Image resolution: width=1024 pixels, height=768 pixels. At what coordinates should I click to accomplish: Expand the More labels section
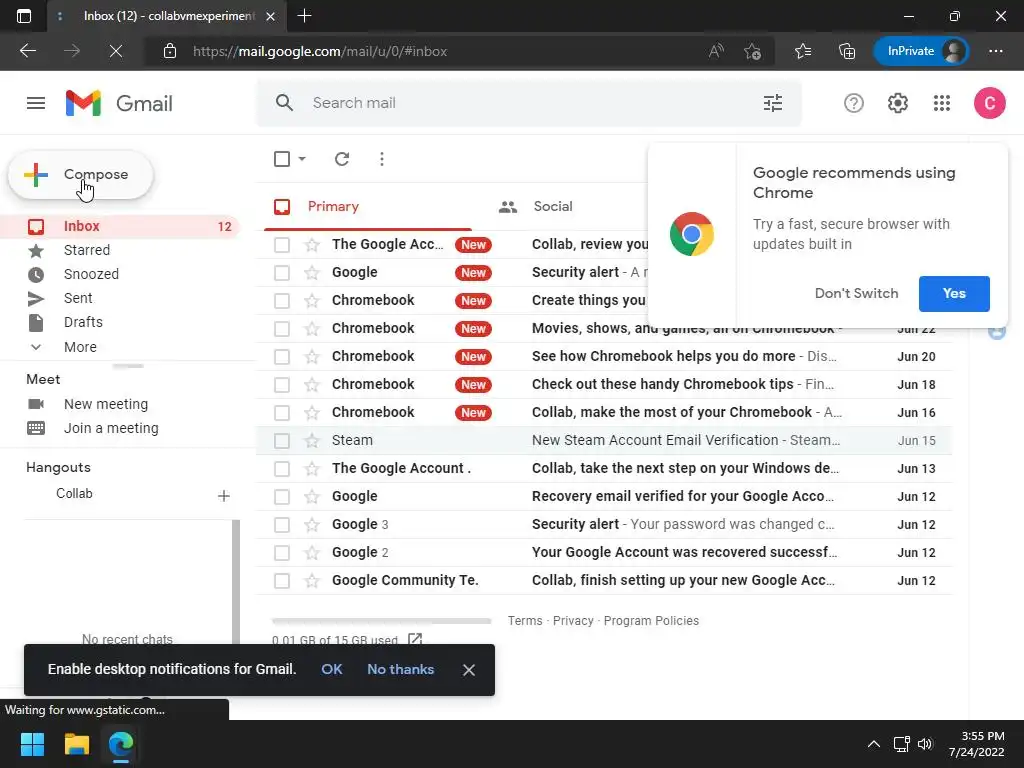point(80,347)
